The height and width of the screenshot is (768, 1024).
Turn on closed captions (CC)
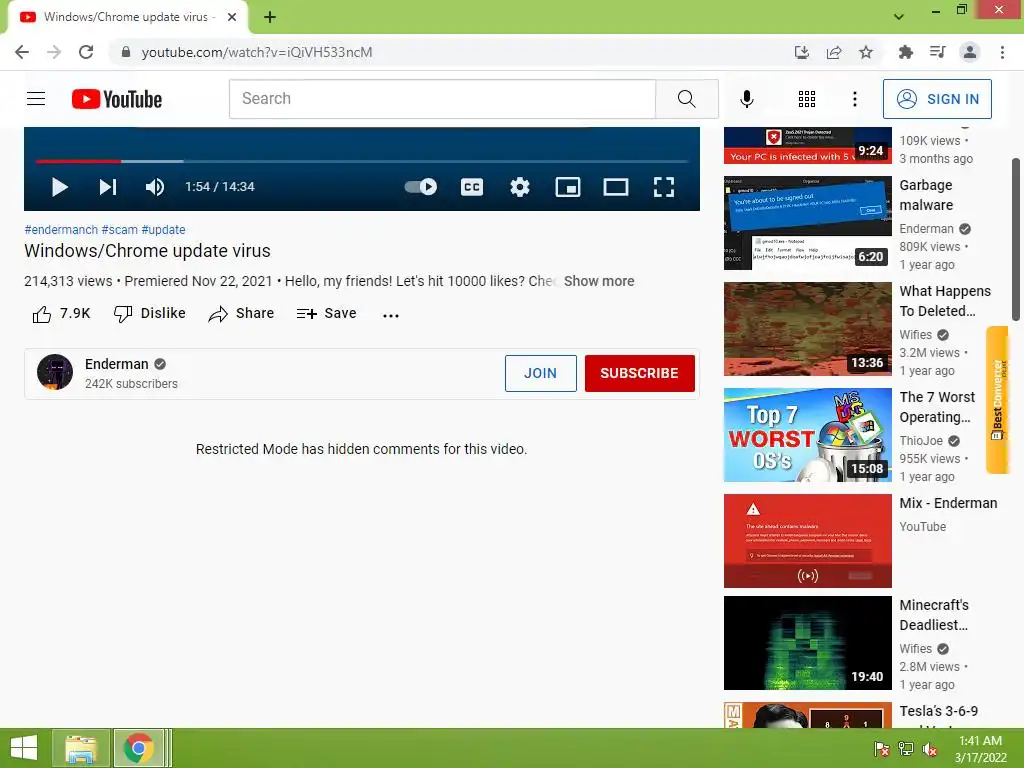coord(472,187)
